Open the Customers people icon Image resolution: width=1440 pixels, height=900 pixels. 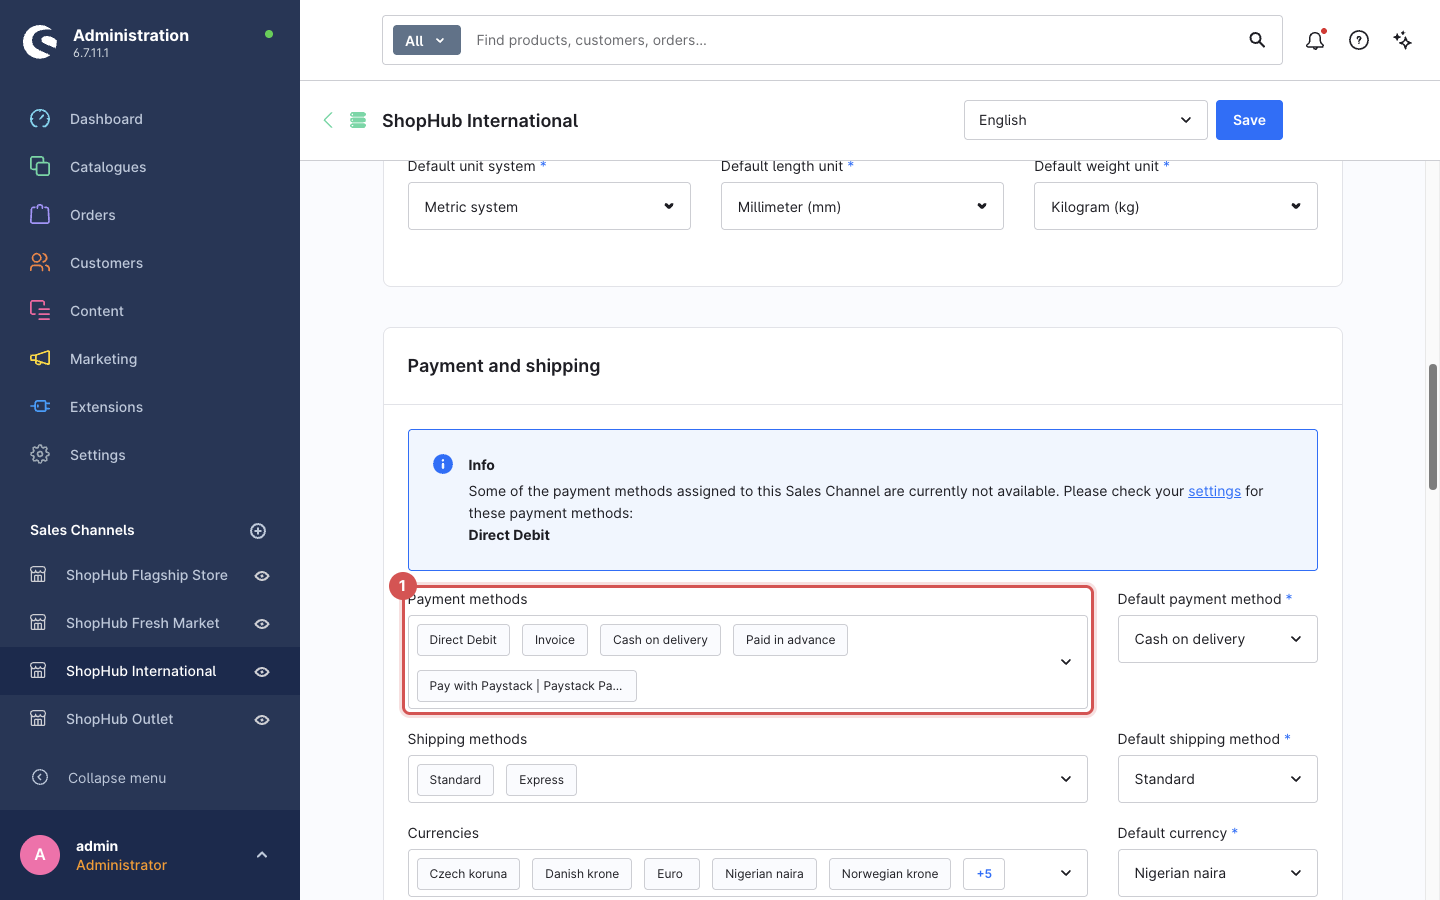(x=40, y=263)
